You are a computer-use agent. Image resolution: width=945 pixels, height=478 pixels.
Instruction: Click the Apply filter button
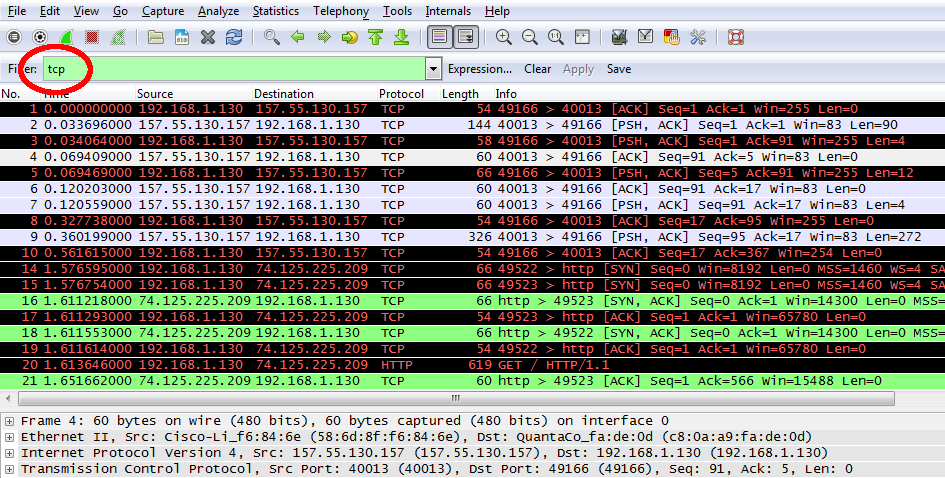579,69
